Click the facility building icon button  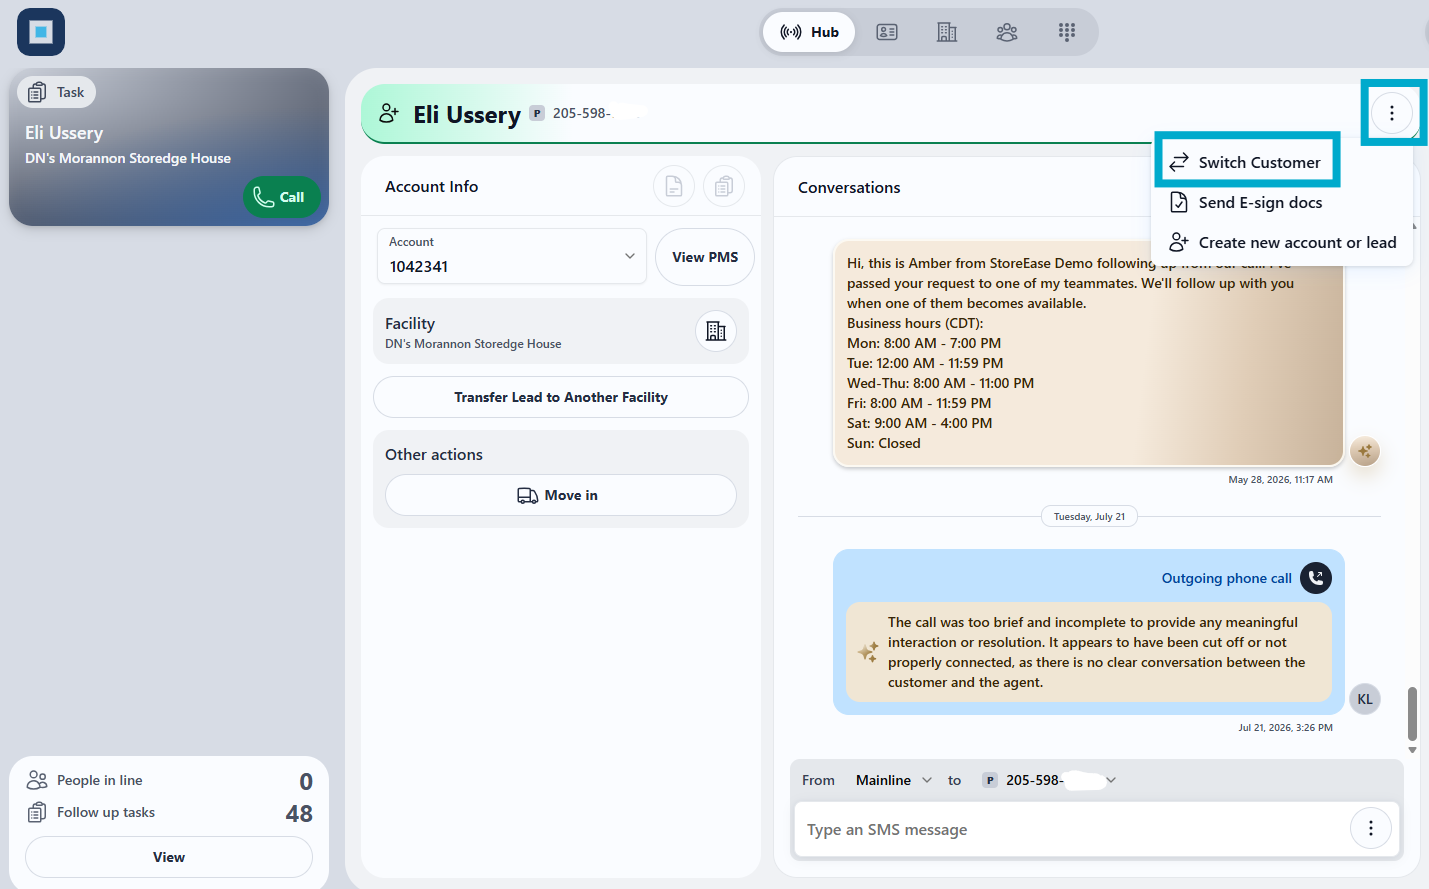pos(716,331)
